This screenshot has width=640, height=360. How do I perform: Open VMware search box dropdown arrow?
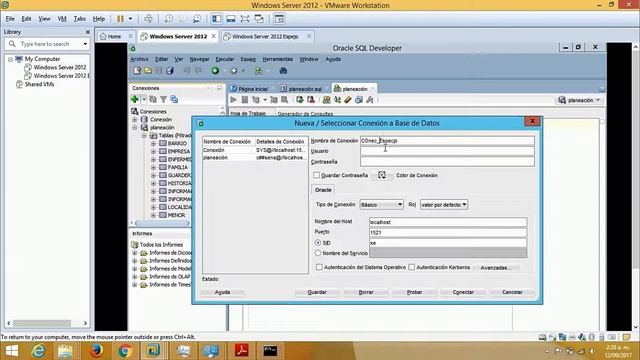pyautogui.click(x=85, y=44)
